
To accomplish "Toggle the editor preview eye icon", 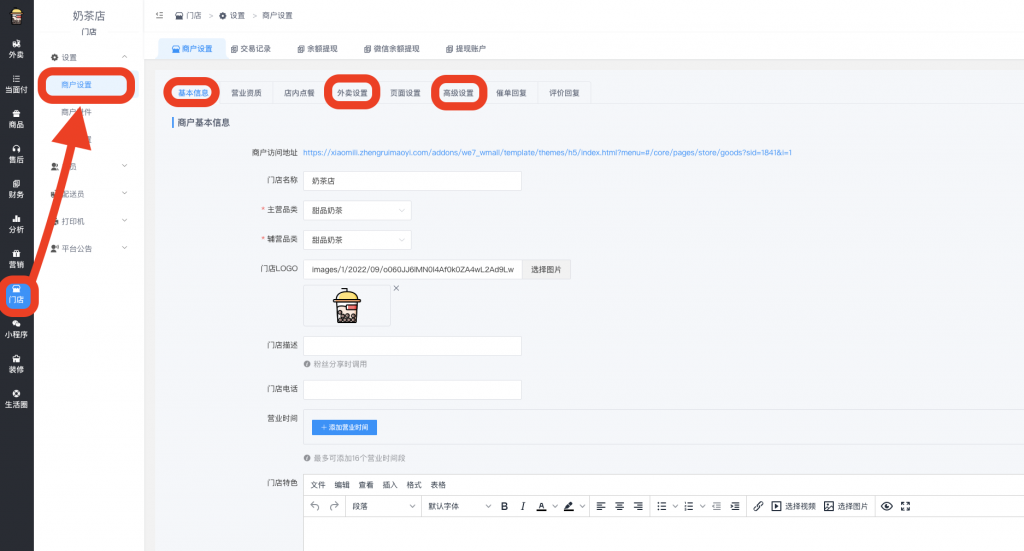I will [886, 506].
